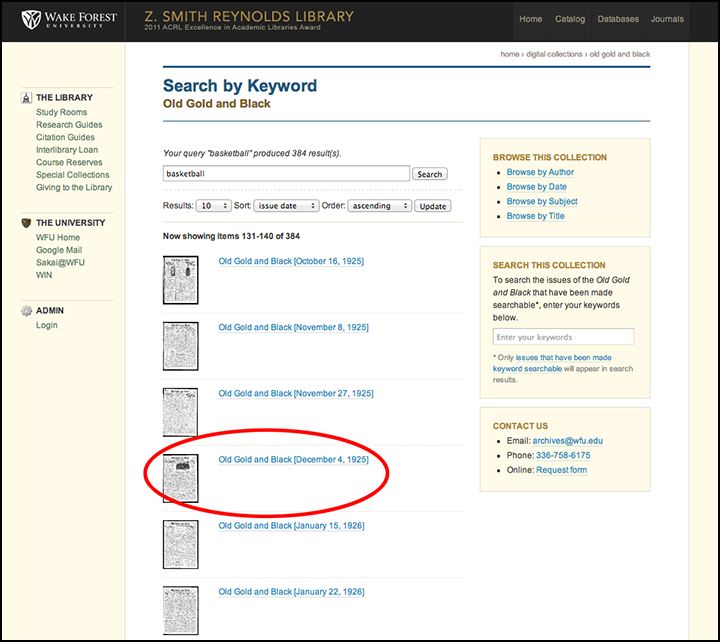Screen dimensions: 720x642
Task: Click the results count text for basketball query
Action: pyautogui.click(x=252, y=153)
